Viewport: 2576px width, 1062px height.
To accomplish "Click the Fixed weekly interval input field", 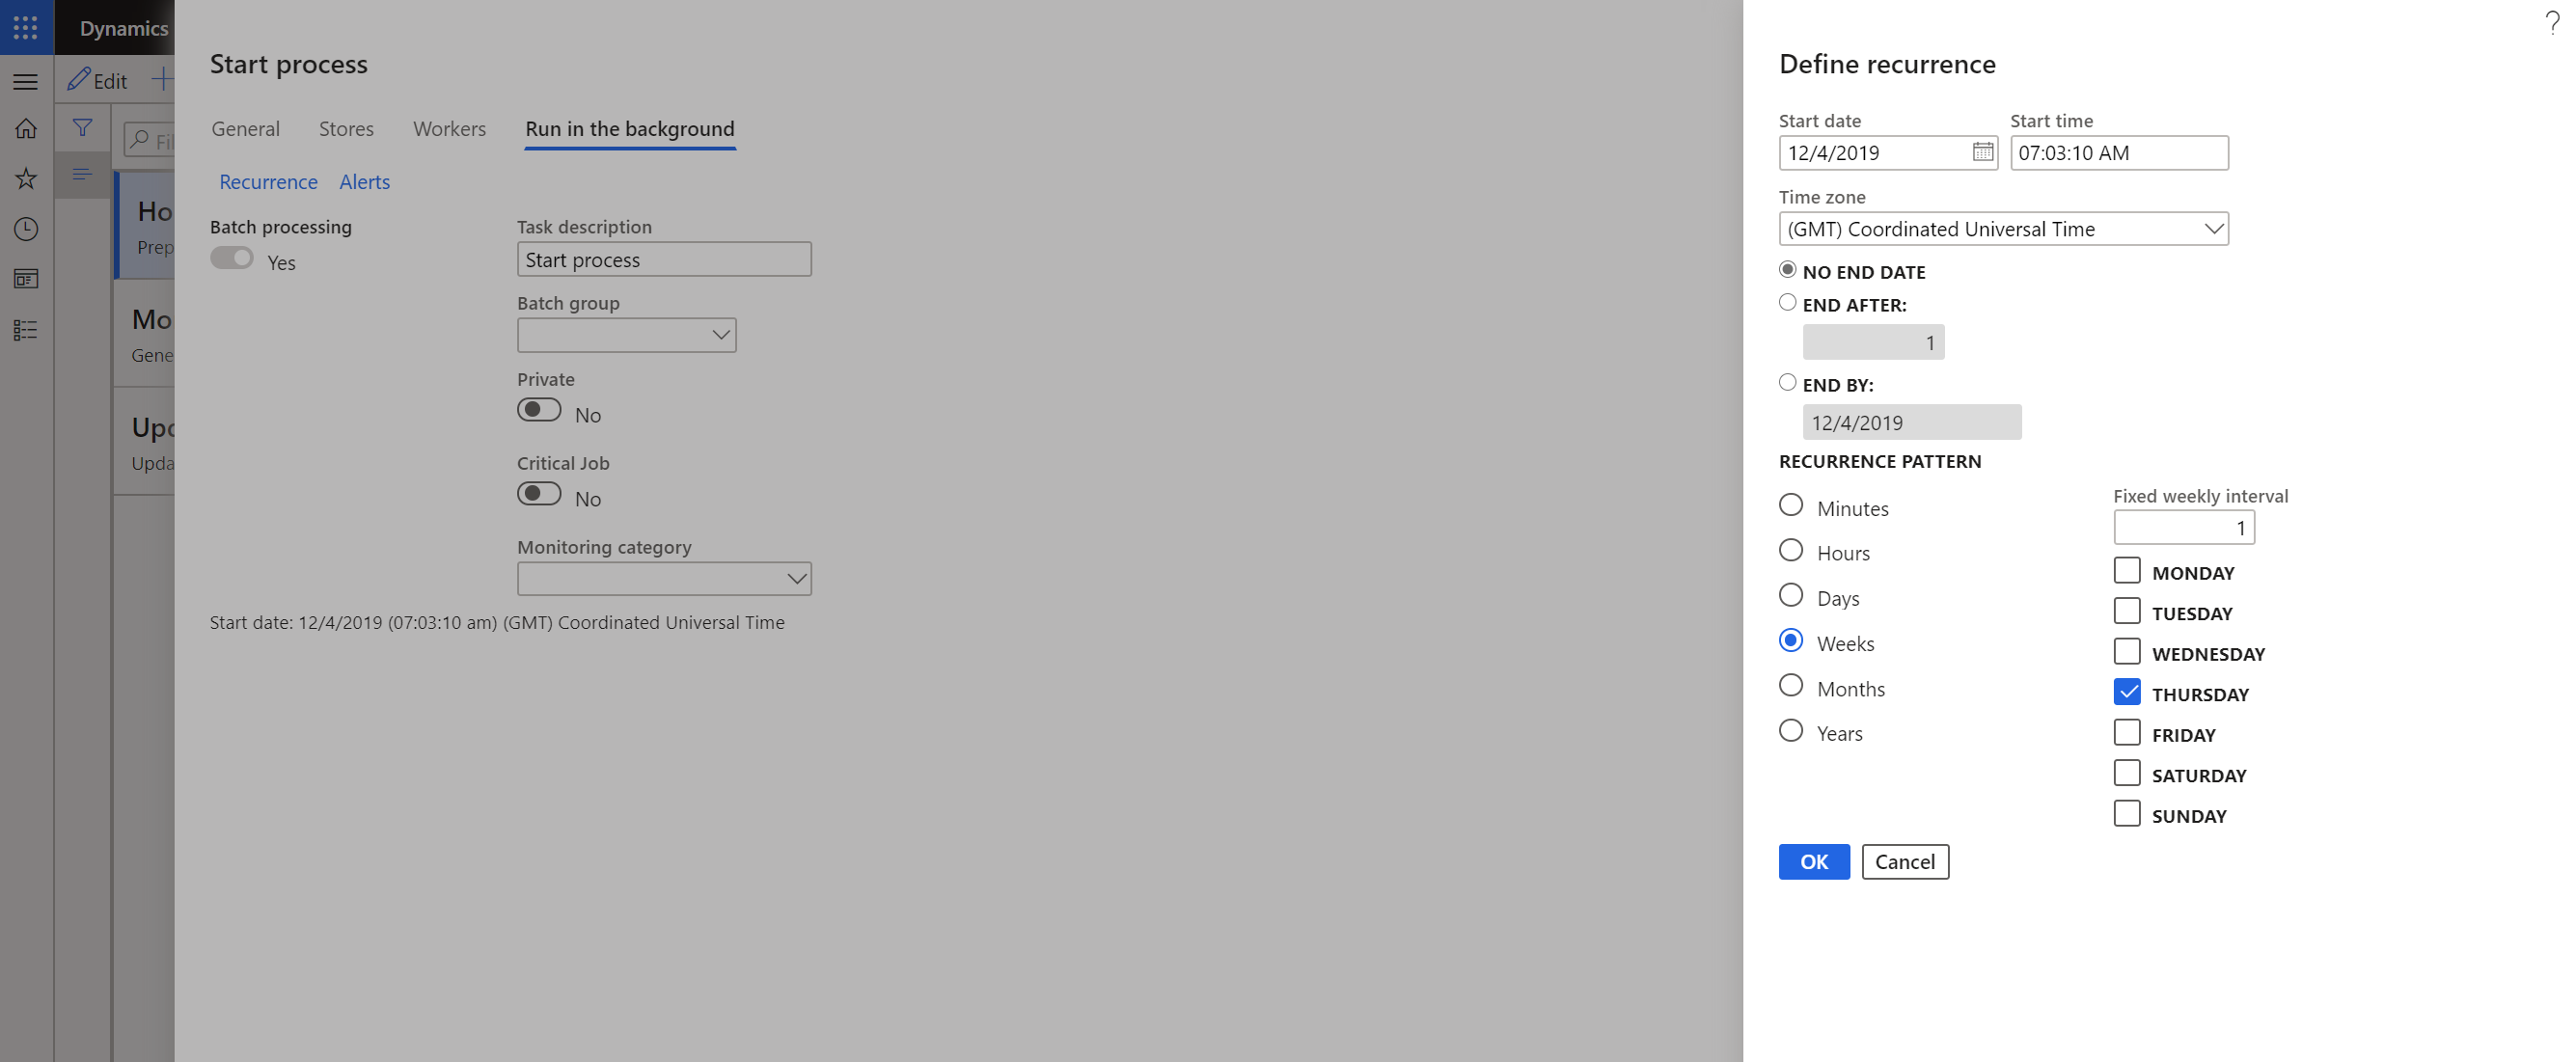I will [2183, 527].
